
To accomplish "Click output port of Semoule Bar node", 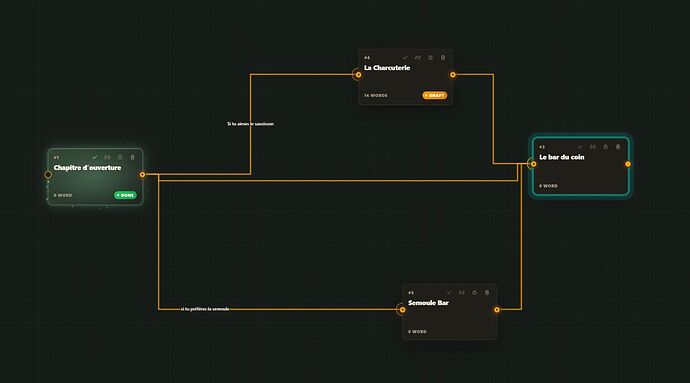I will pos(497,310).
